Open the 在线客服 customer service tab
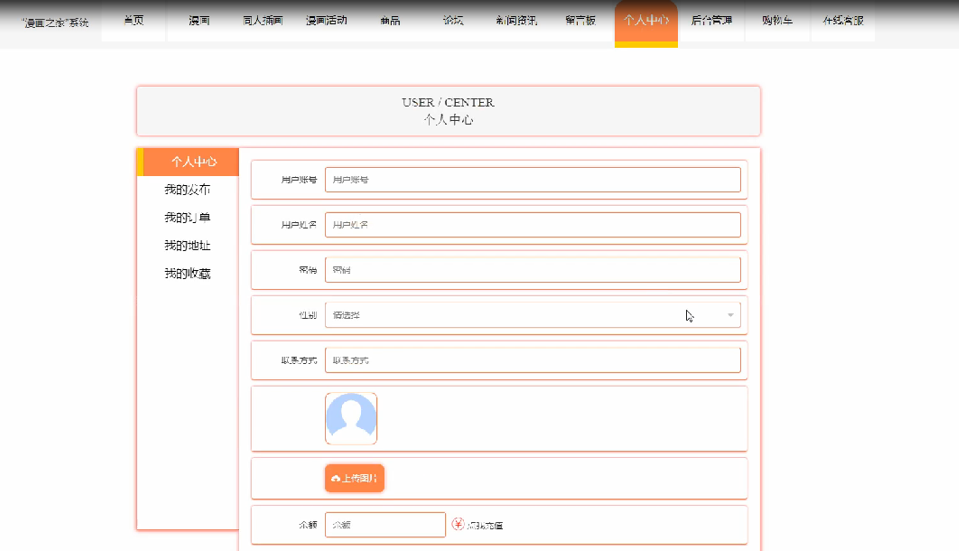This screenshot has width=959, height=552. pos(843,20)
